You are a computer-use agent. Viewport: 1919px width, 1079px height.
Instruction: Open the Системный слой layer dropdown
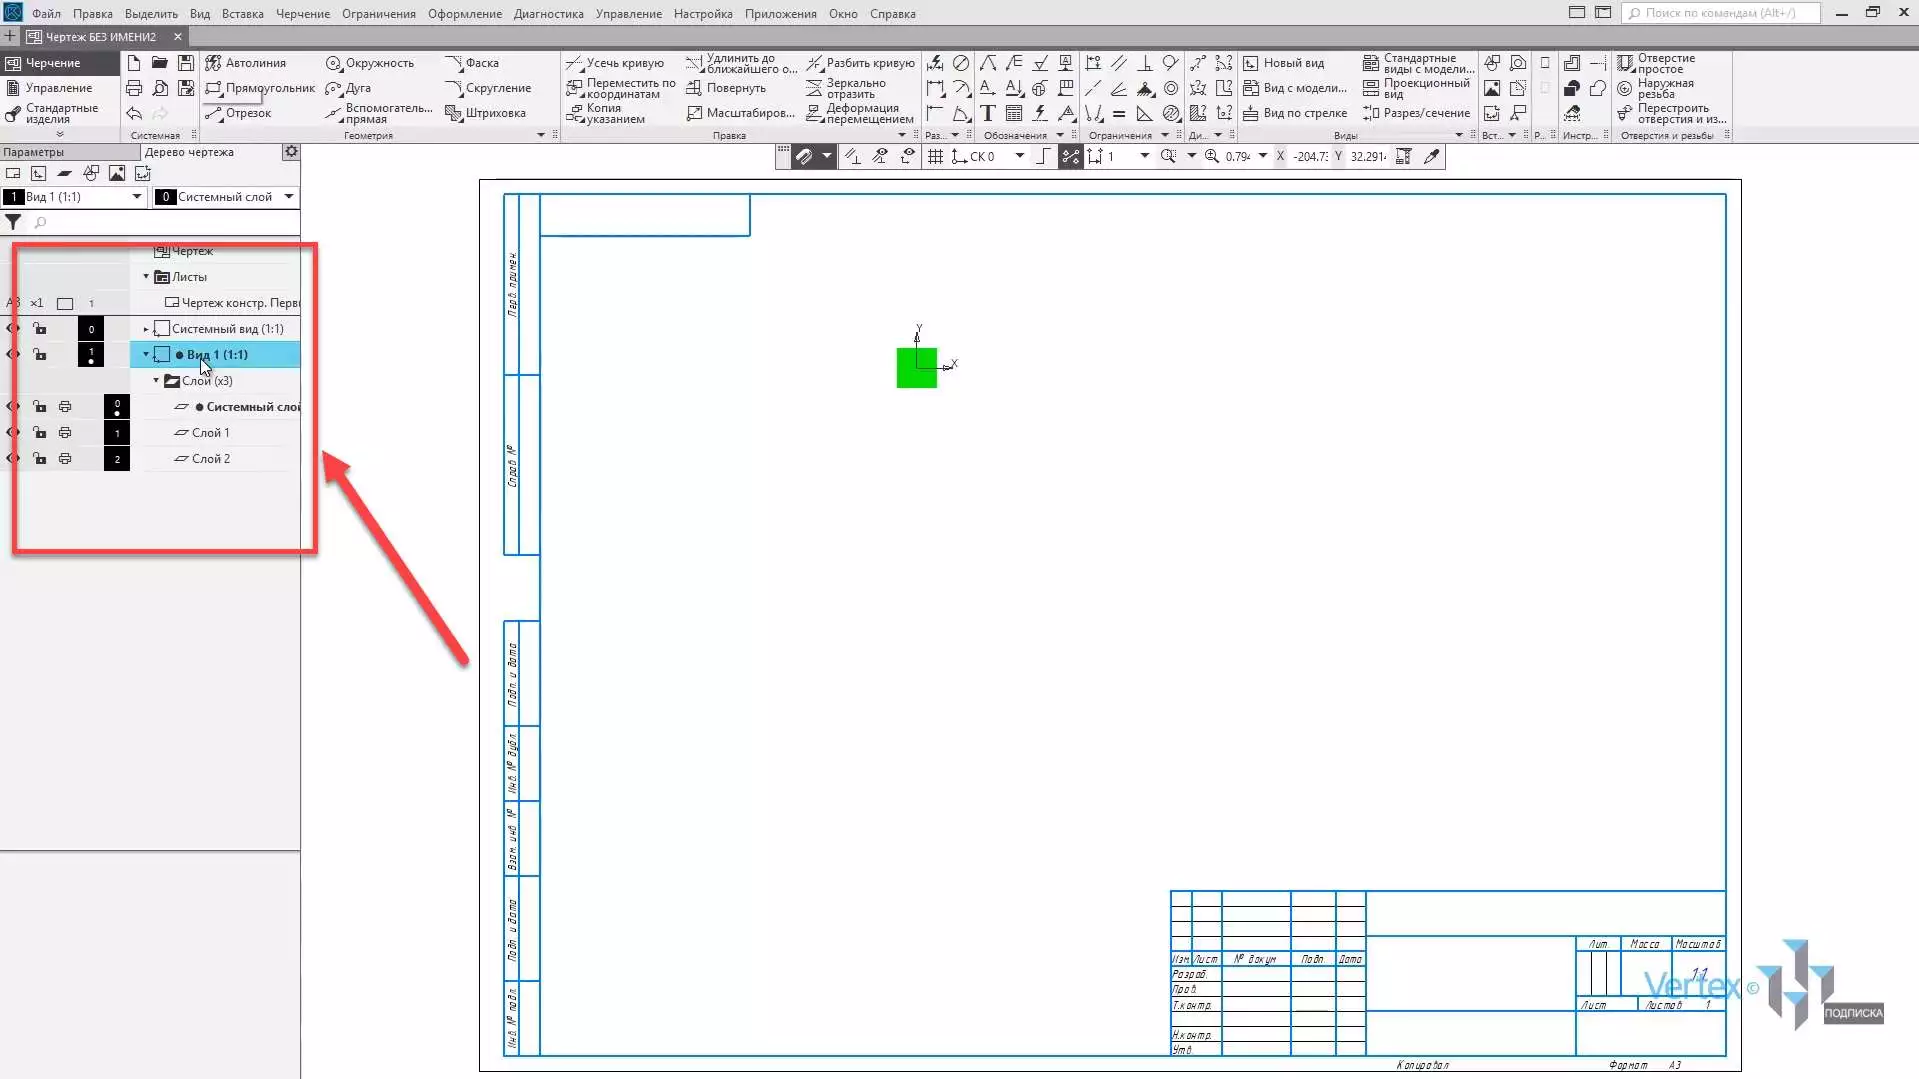pos(289,197)
